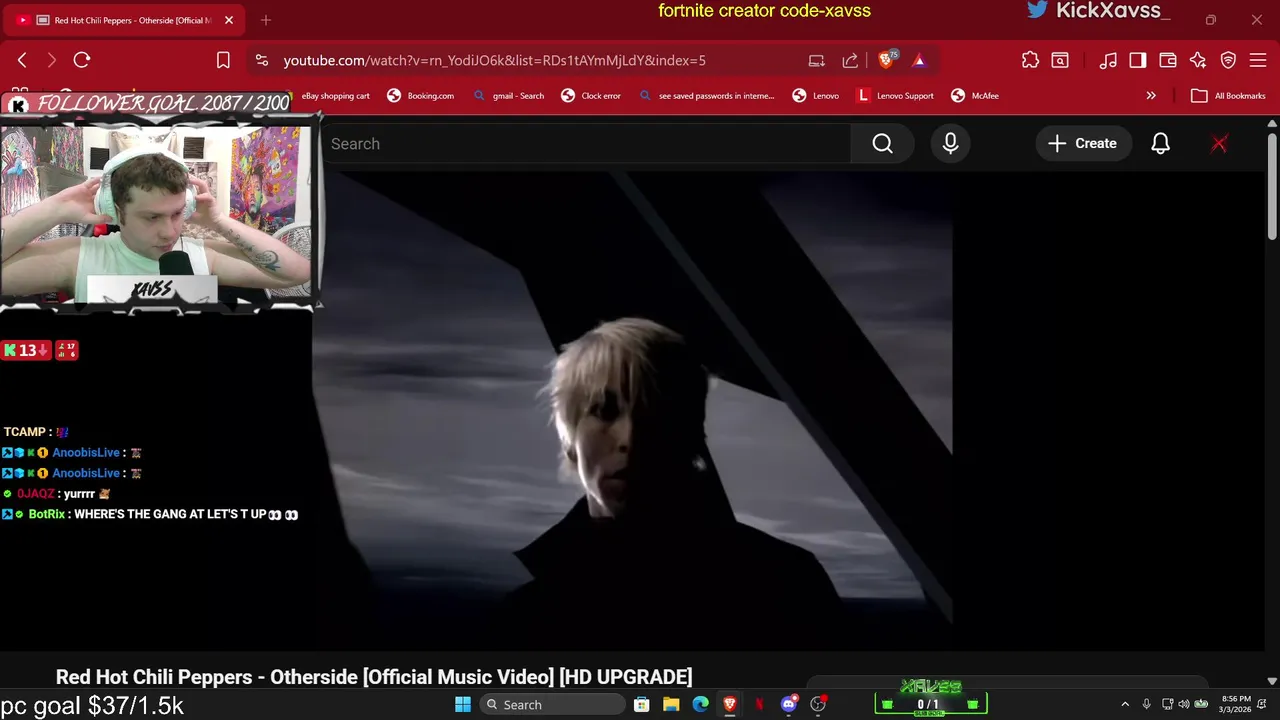
Task: Click the microphone tray icon
Action: coord(1146,704)
